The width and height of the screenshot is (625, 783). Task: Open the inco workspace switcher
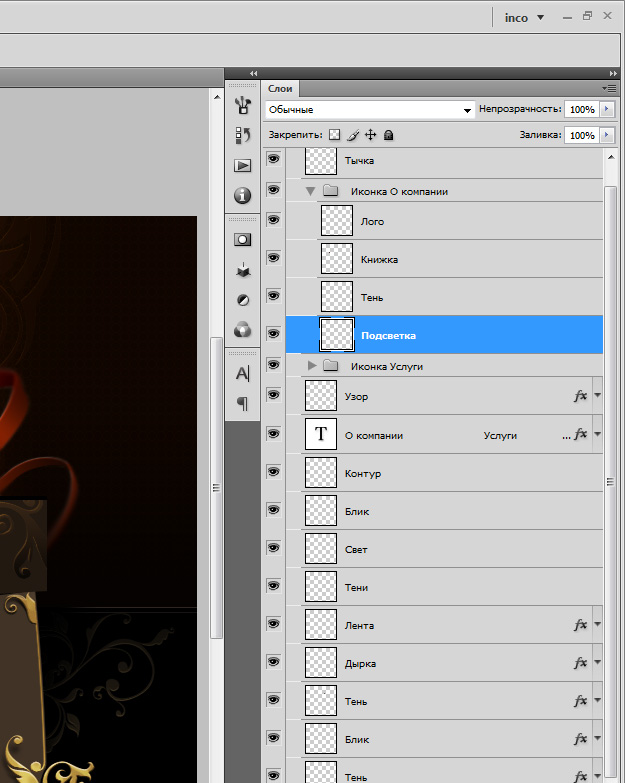(524, 17)
